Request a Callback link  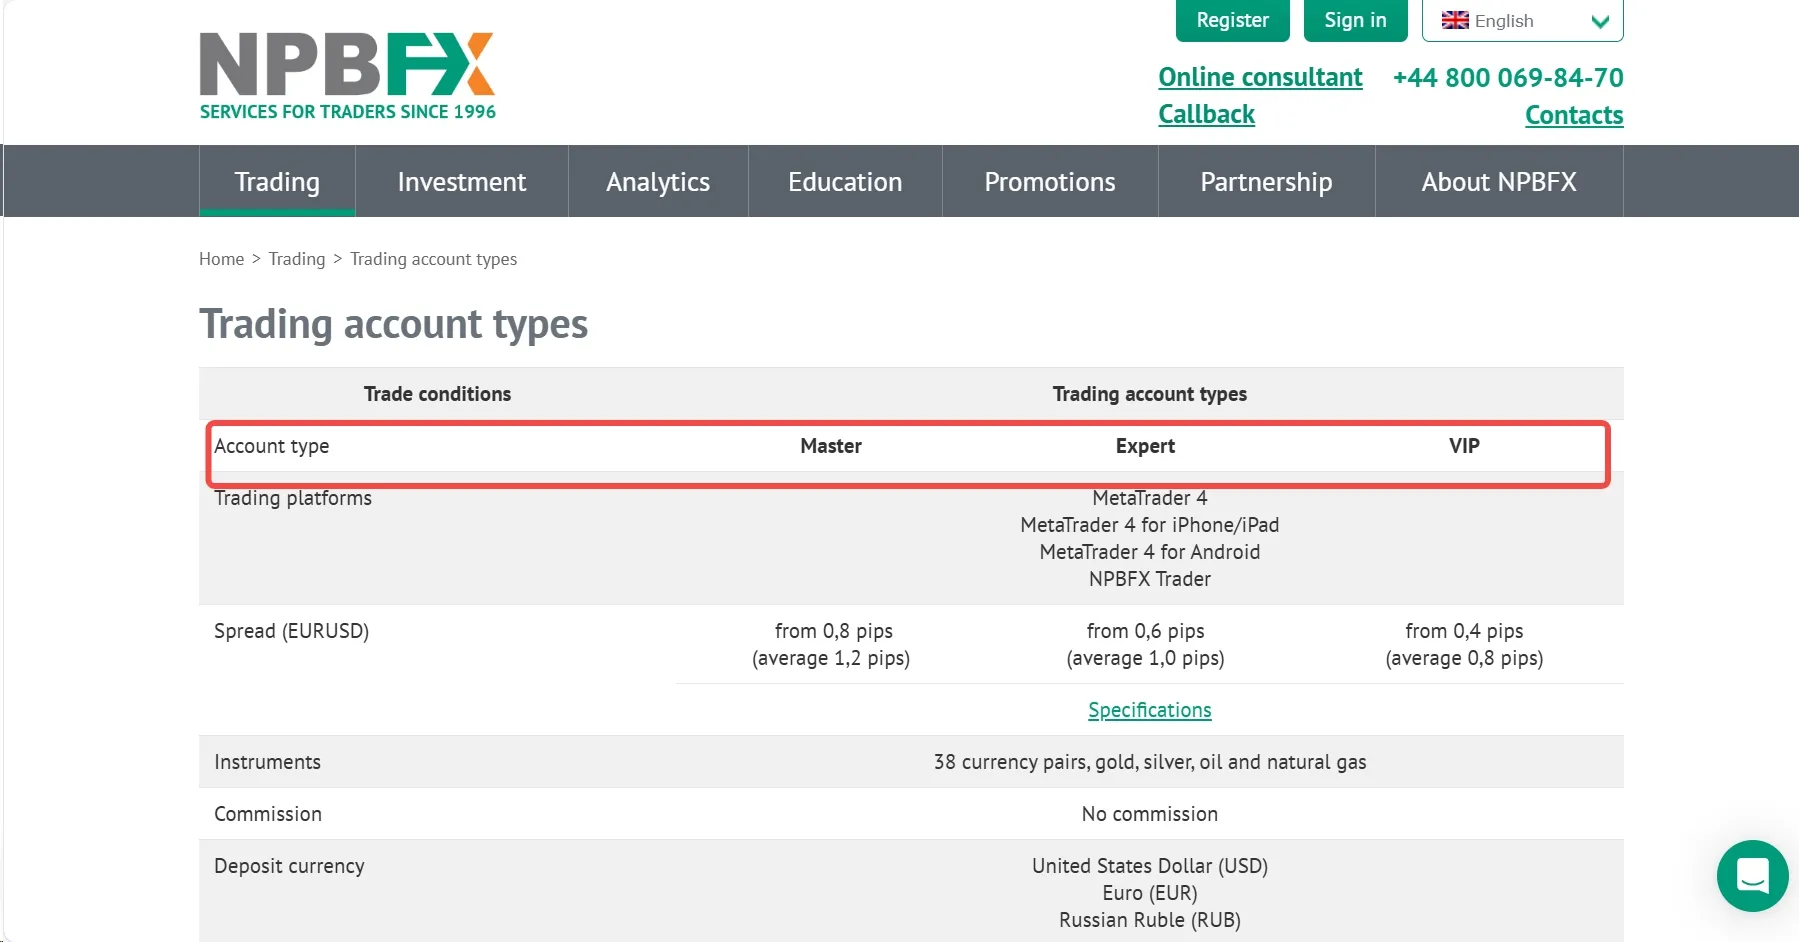1206,115
